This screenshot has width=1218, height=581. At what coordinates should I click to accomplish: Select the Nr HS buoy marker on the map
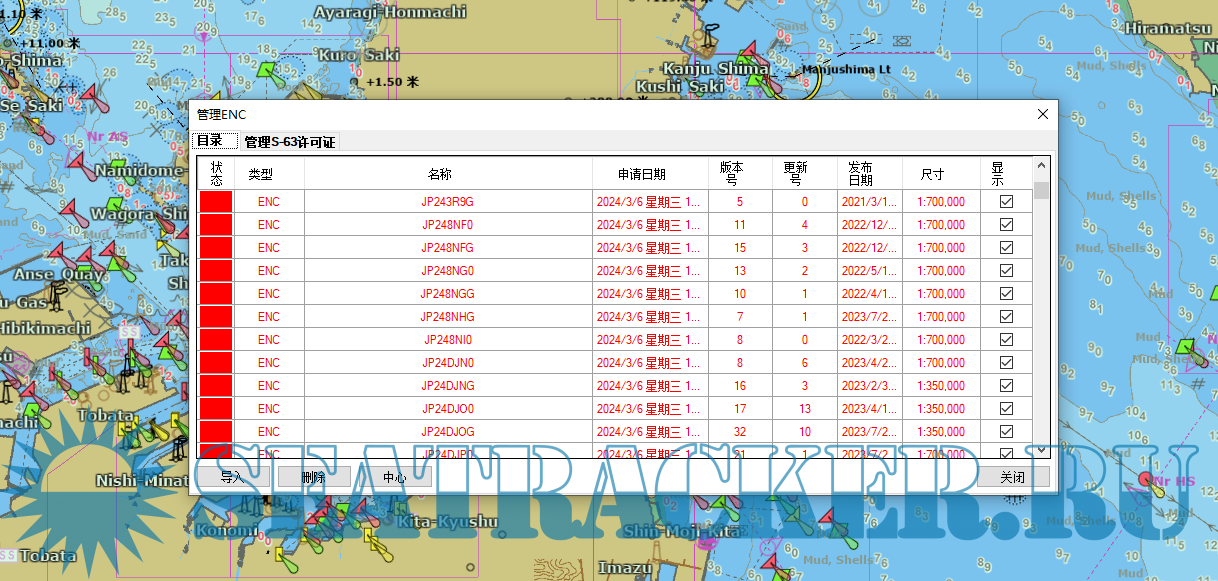pyautogui.click(x=1147, y=481)
